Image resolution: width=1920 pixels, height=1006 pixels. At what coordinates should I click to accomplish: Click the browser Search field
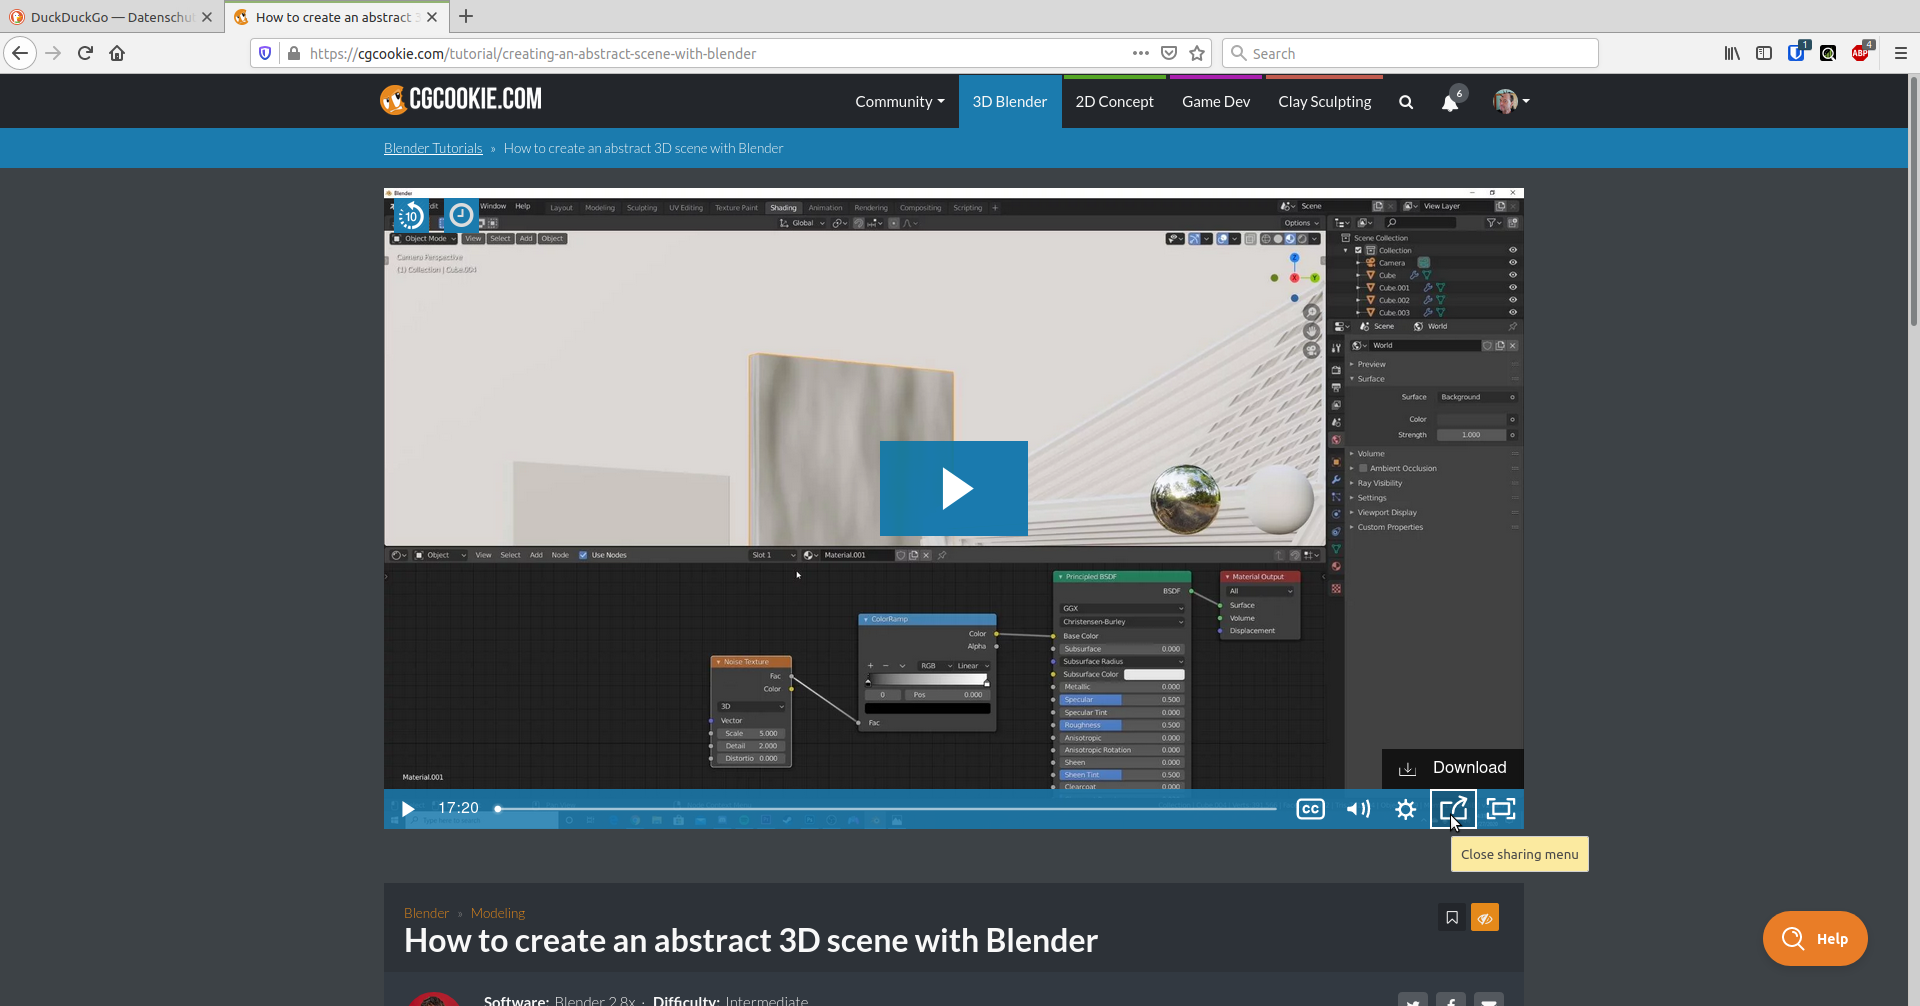point(1410,53)
